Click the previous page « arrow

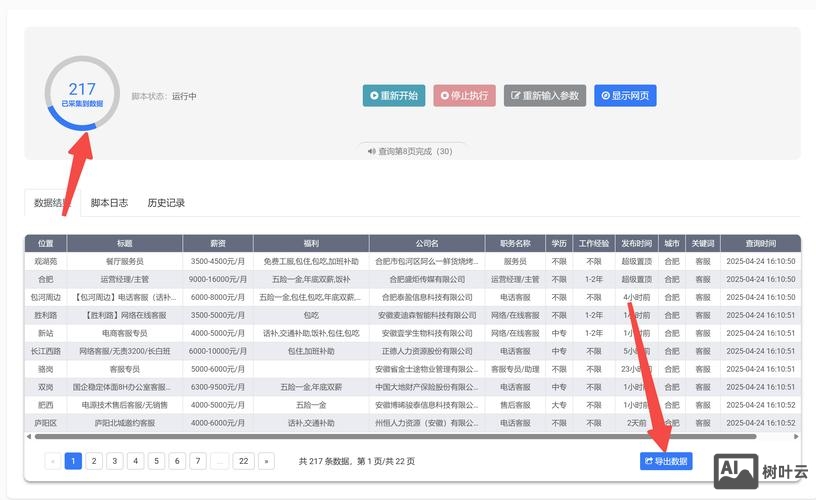[x=53, y=461]
